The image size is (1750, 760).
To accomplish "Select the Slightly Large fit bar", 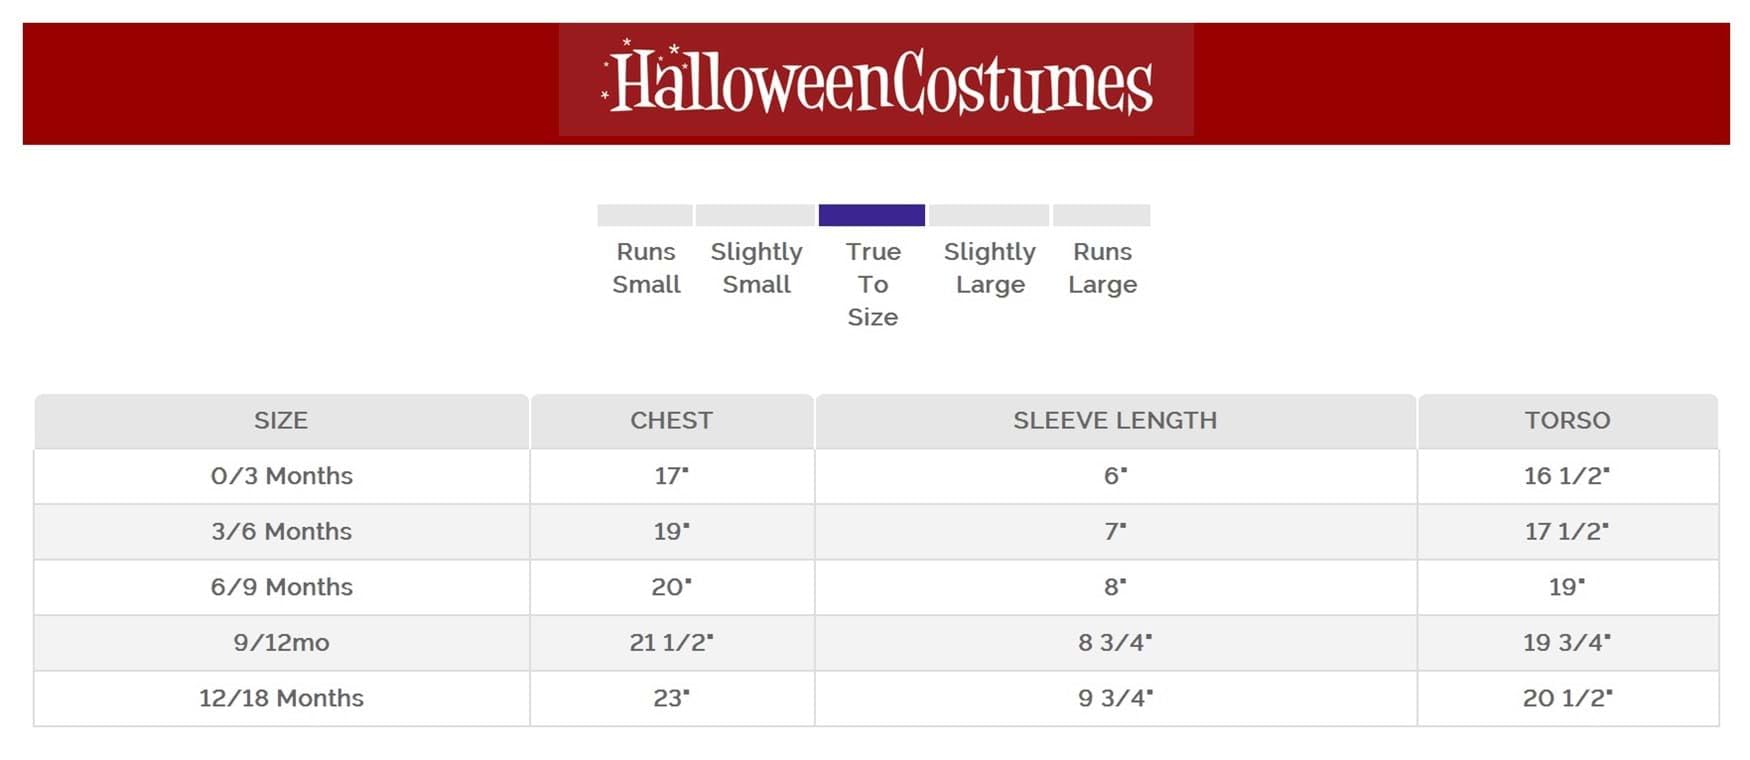I will coord(989,215).
